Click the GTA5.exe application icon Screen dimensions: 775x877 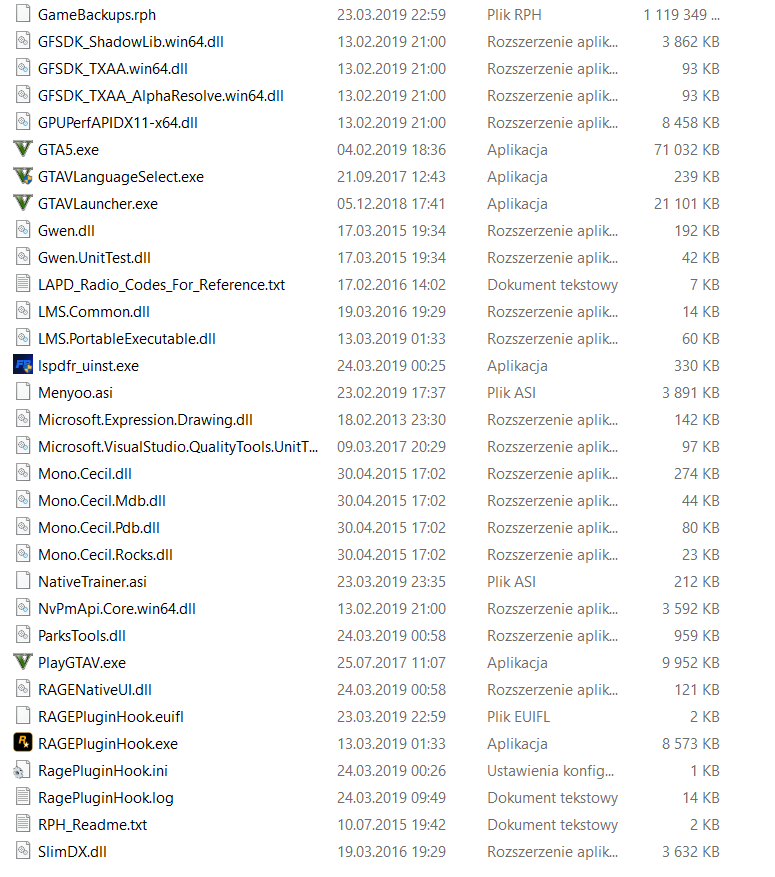pyautogui.click(x=23, y=150)
